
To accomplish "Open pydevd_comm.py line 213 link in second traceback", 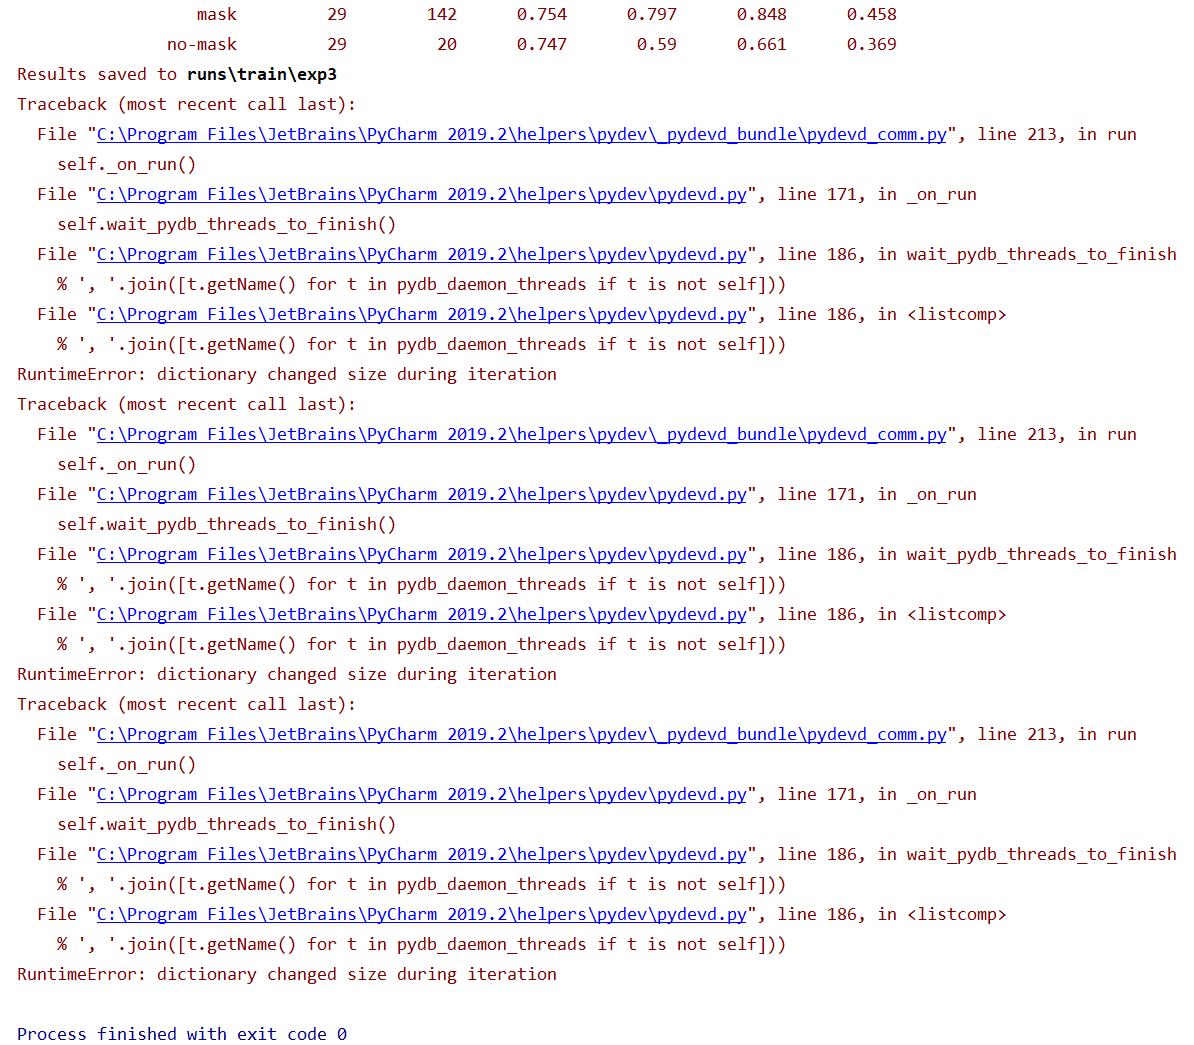I will point(519,434).
